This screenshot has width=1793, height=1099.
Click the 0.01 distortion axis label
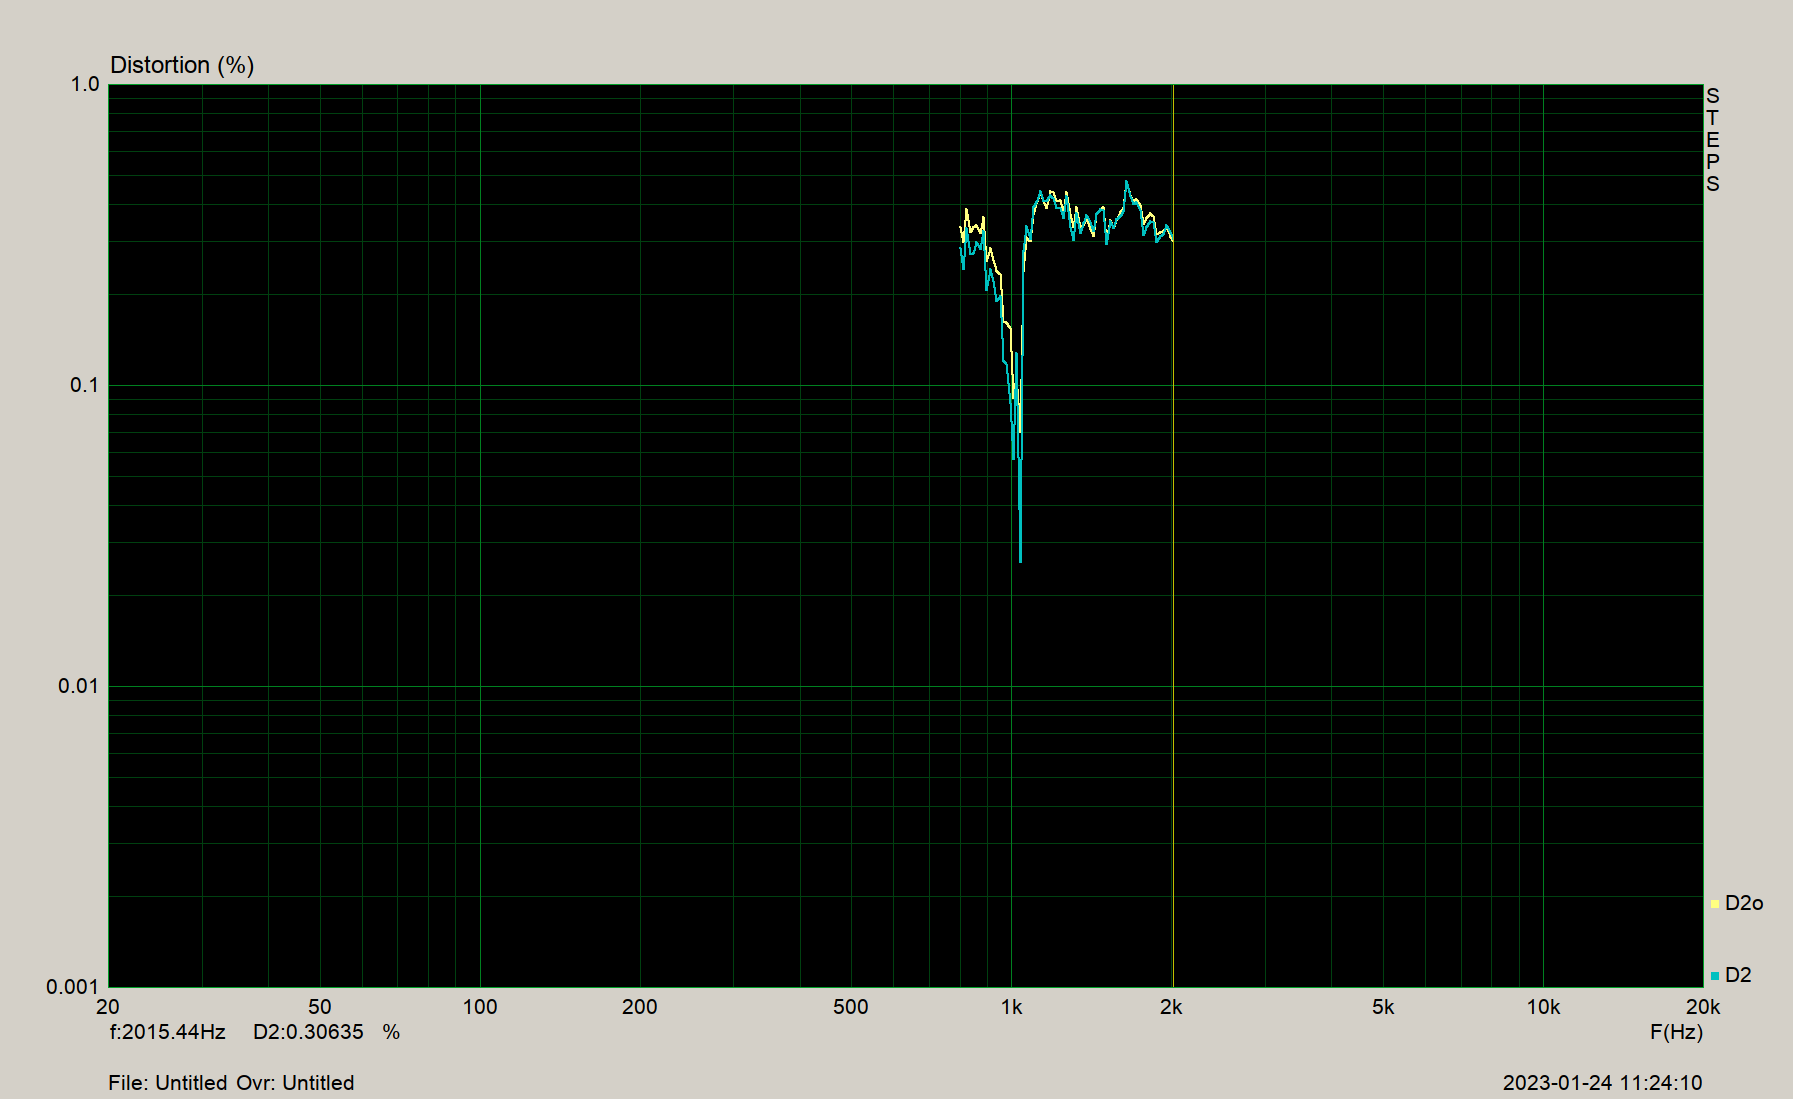(x=79, y=686)
